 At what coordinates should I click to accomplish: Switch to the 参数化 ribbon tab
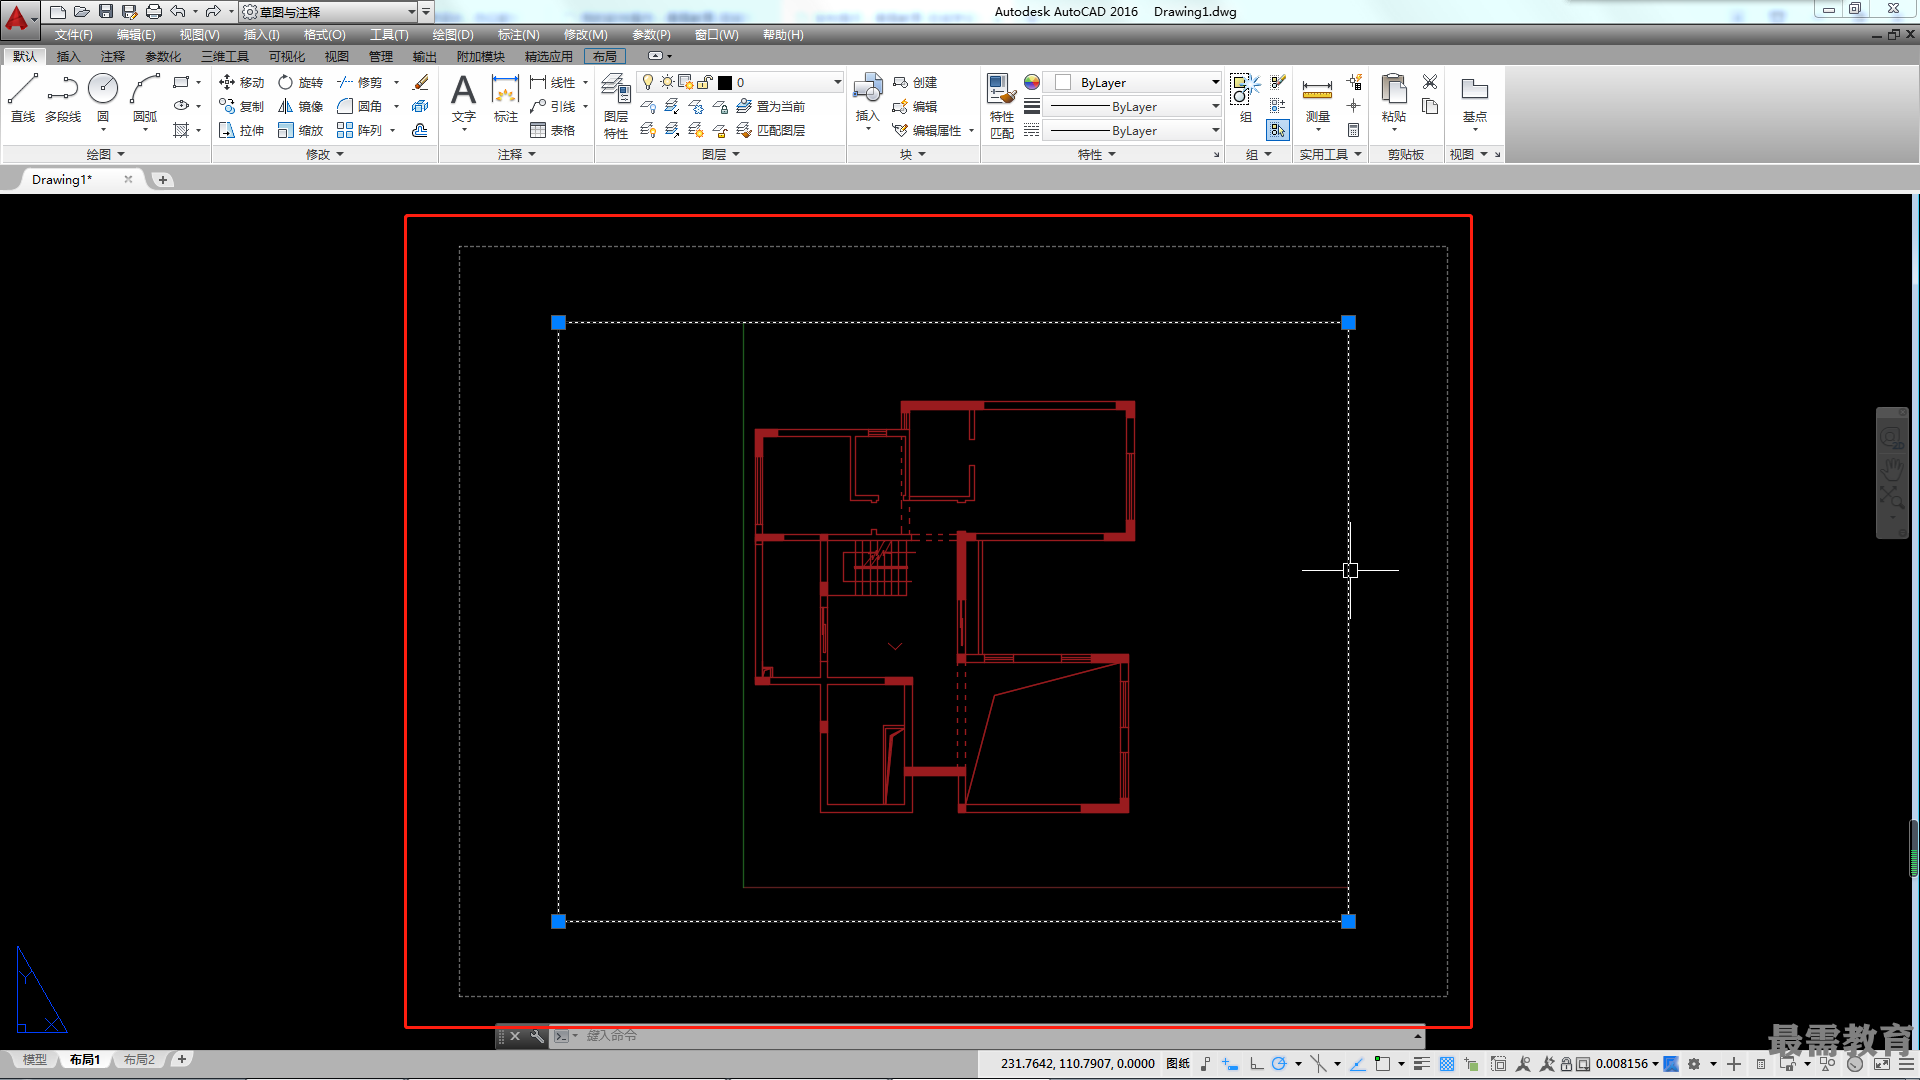(163, 57)
